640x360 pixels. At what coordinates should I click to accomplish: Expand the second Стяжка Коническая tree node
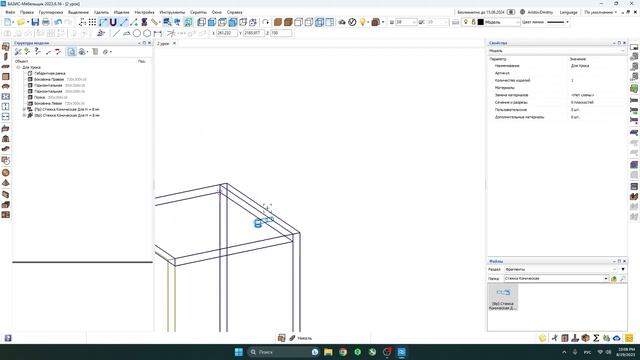(24, 116)
